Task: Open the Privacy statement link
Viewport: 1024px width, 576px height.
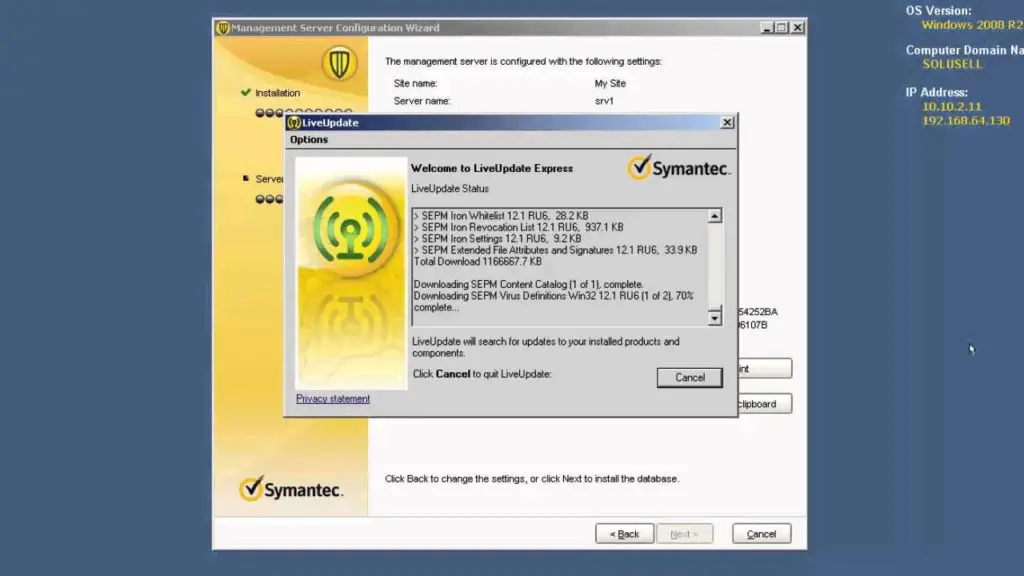Action: pos(333,398)
